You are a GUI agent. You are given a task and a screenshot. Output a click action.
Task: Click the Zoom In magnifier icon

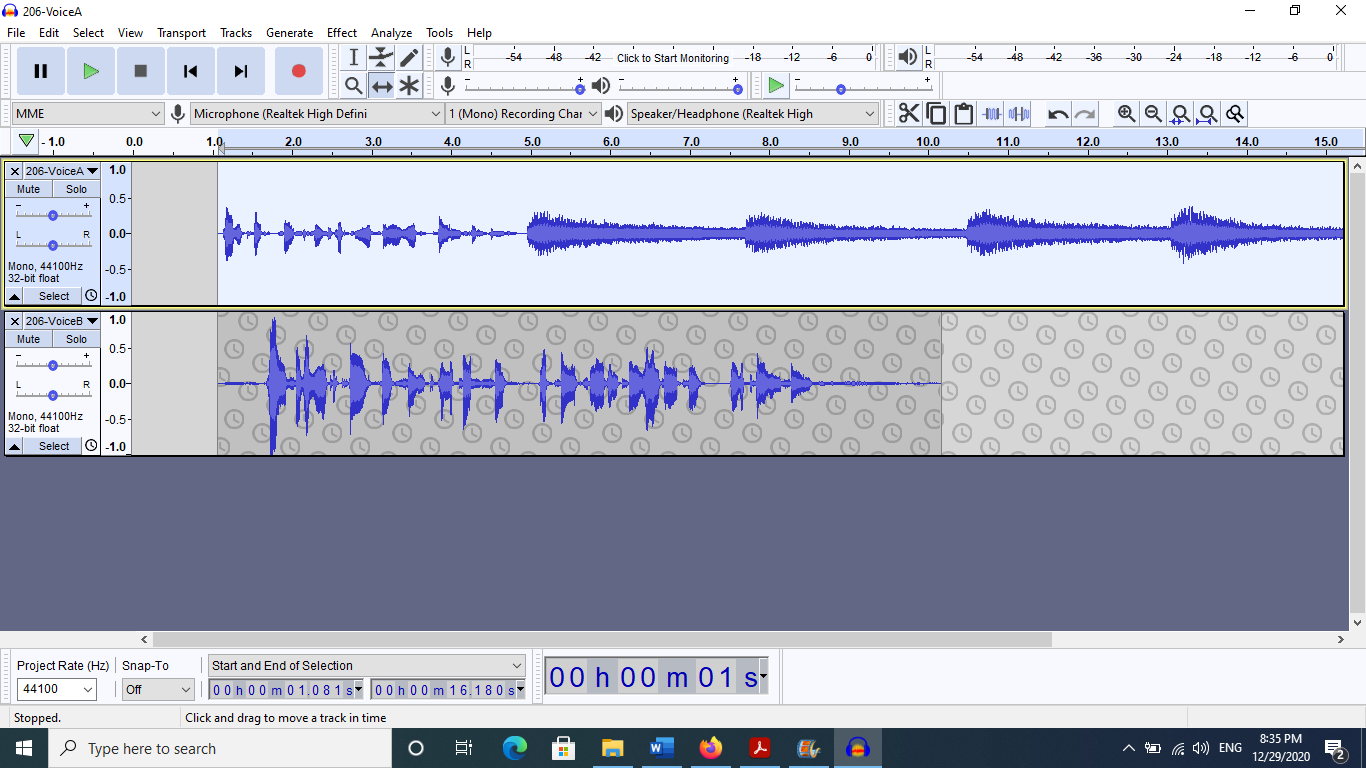click(x=1126, y=114)
